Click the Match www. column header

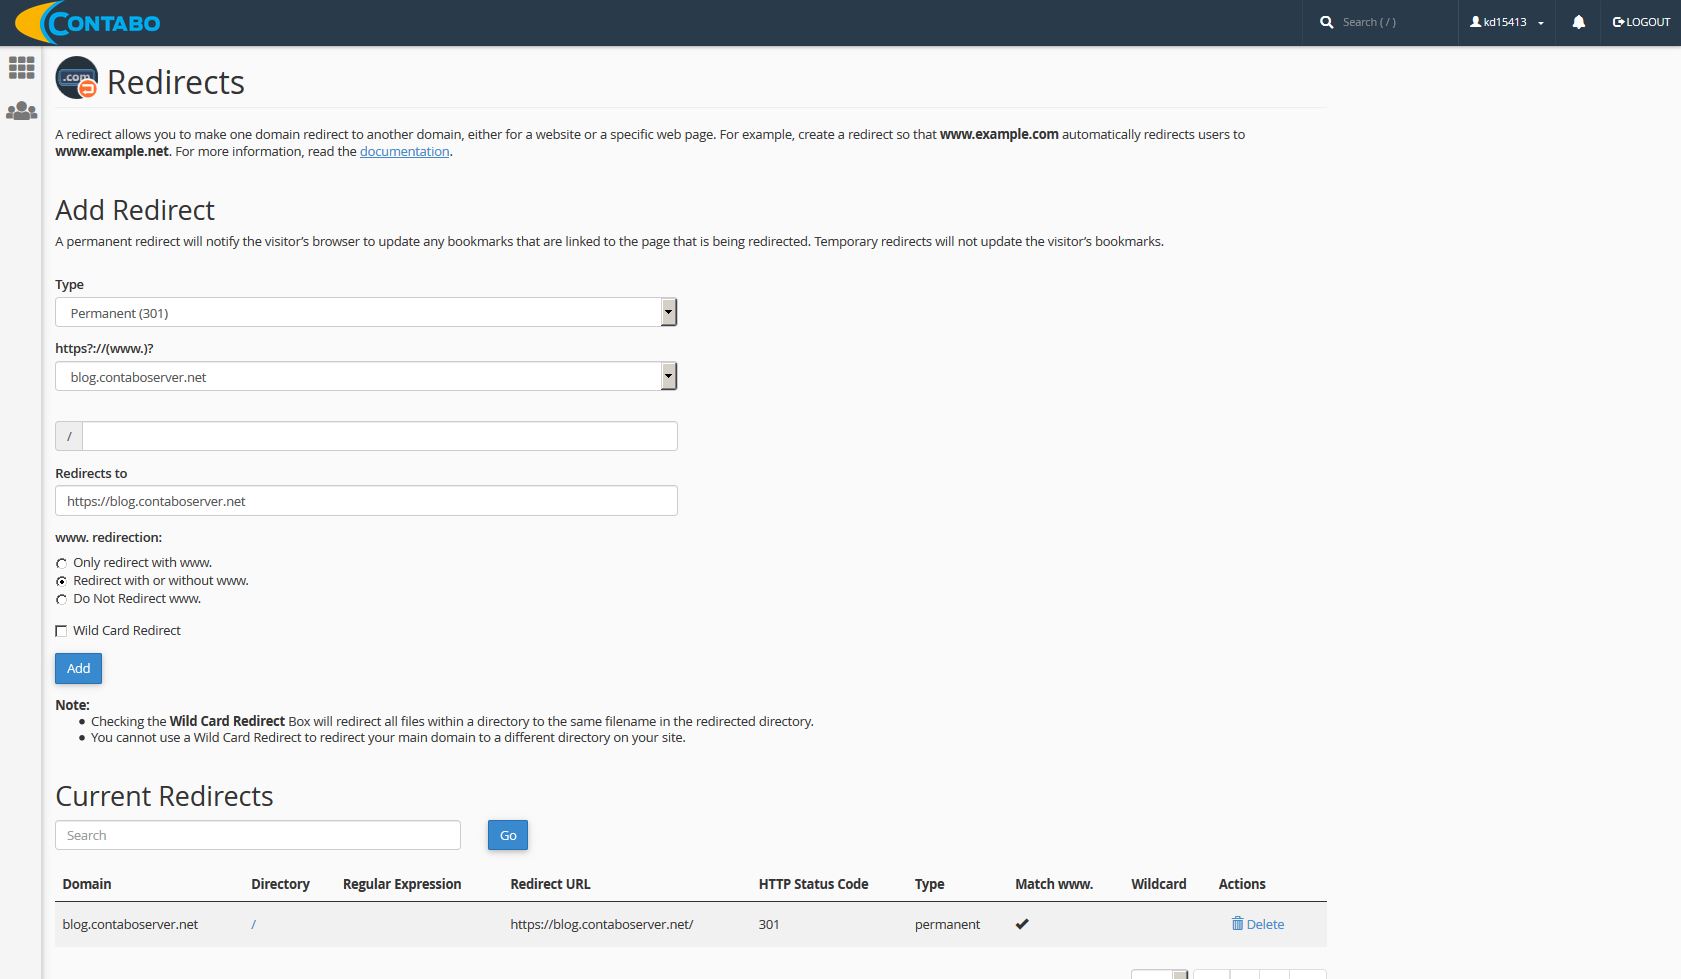1054,884
